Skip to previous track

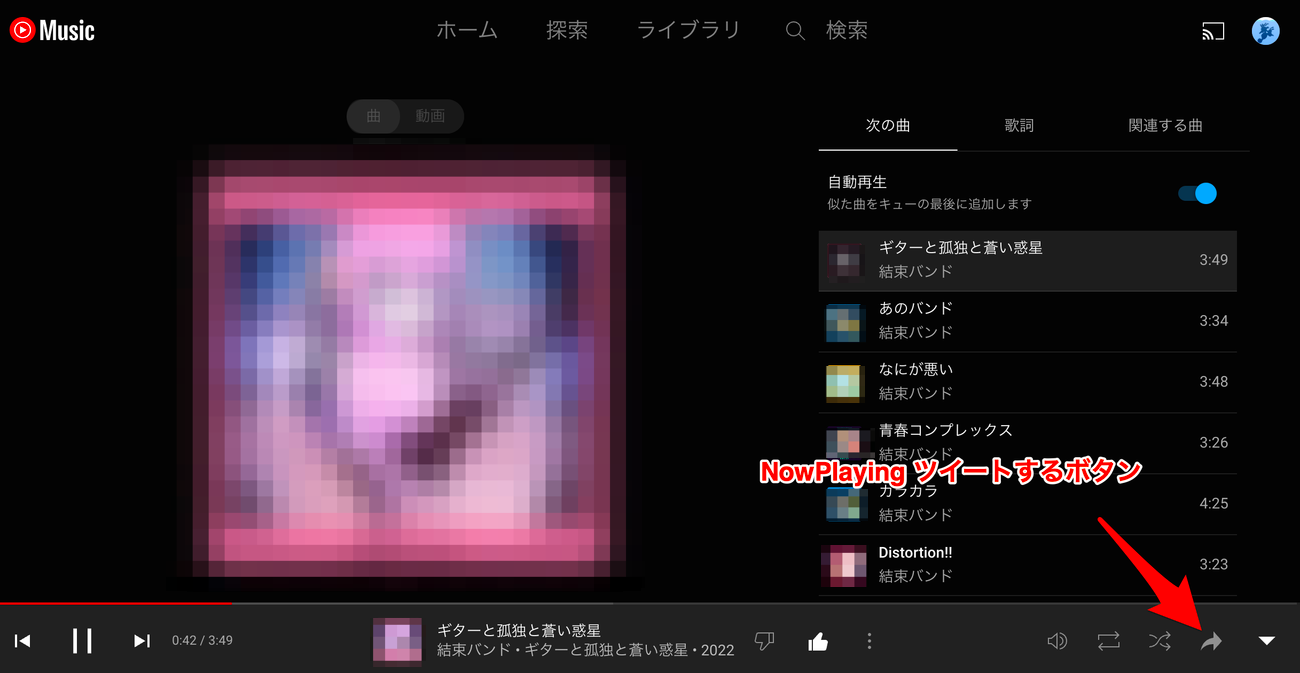click(23, 641)
